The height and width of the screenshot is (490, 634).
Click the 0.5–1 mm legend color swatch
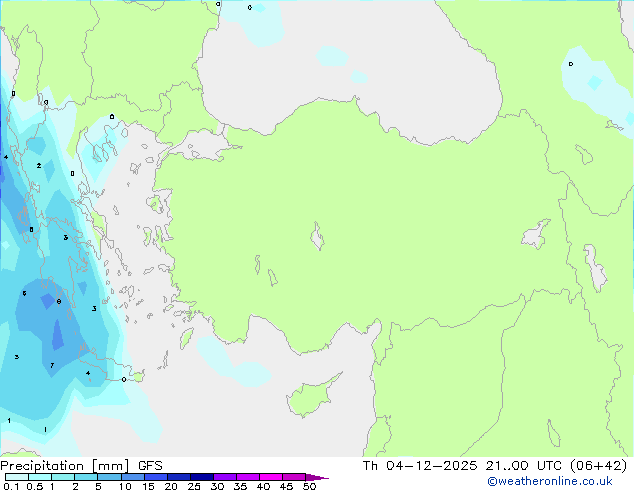[x=40, y=477]
